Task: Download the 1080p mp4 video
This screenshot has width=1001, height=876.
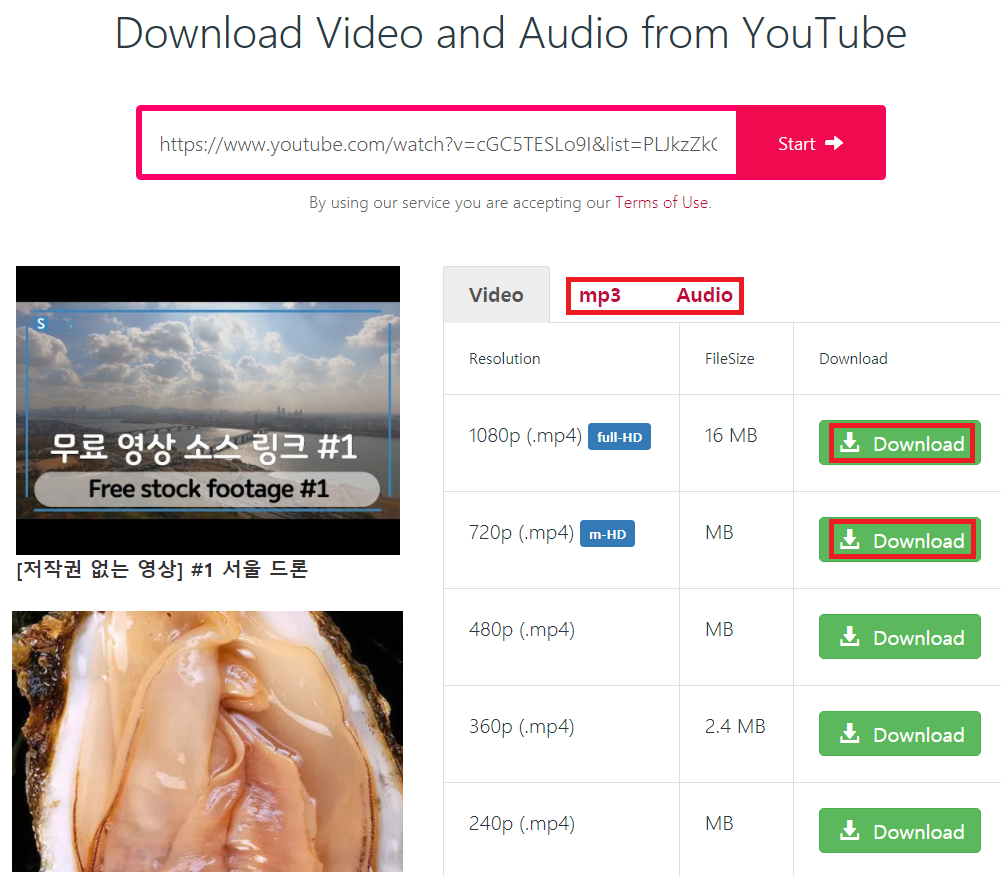Action: pos(899,443)
